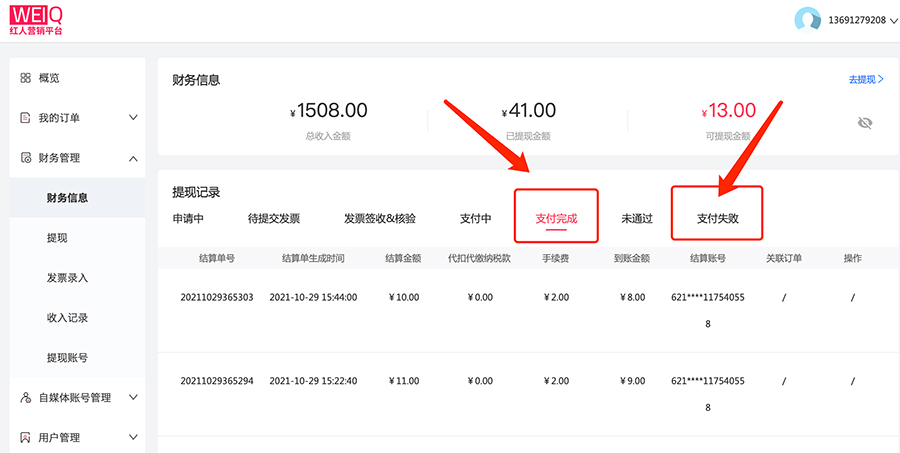This screenshot has height=453, width=900.
Task: Click the 财务管理 finance icon
Action: 26,158
